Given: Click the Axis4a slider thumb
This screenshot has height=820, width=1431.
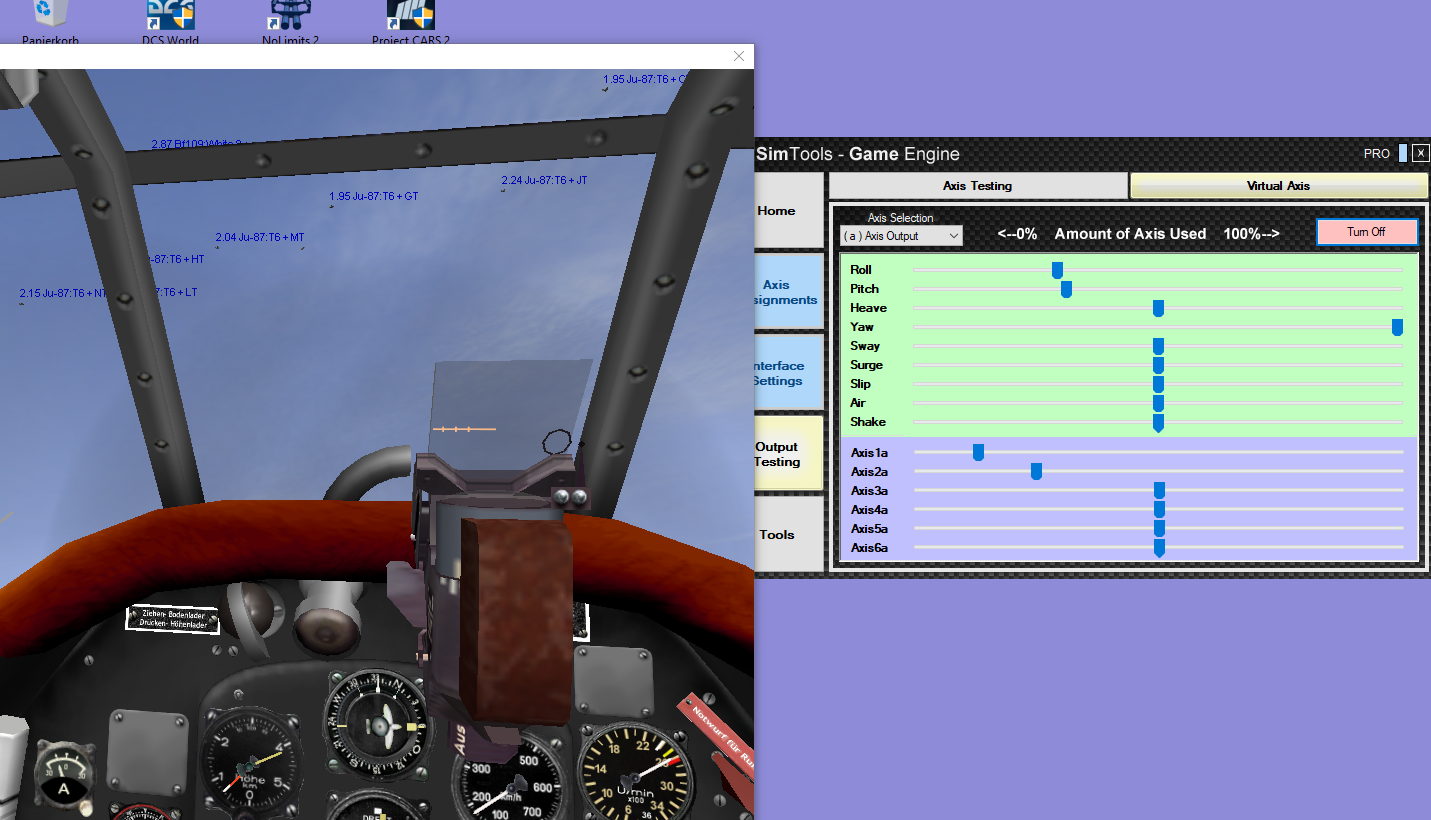Looking at the screenshot, I should click(x=1159, y=510).
